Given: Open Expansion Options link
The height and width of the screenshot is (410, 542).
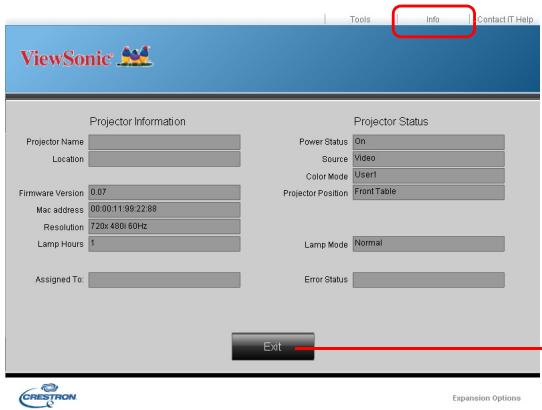Looking at the screenshot, I should (x=486, y=398).
